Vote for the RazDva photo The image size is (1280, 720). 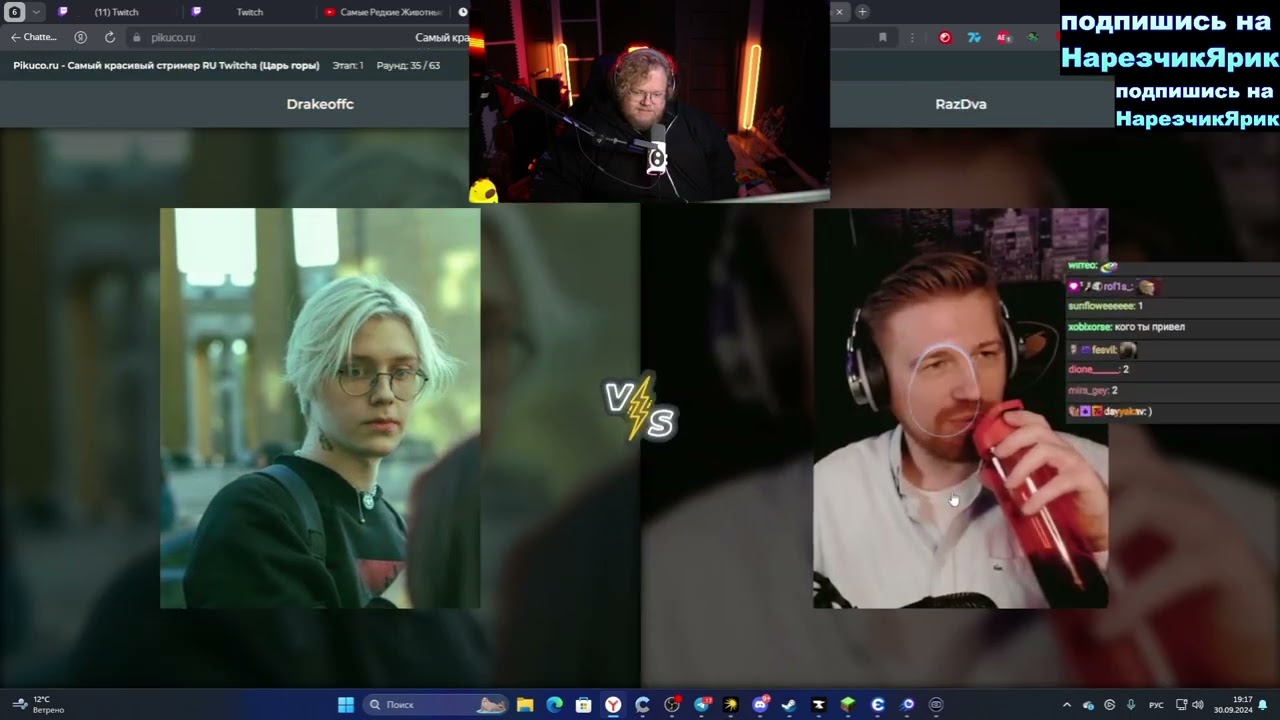960,408
